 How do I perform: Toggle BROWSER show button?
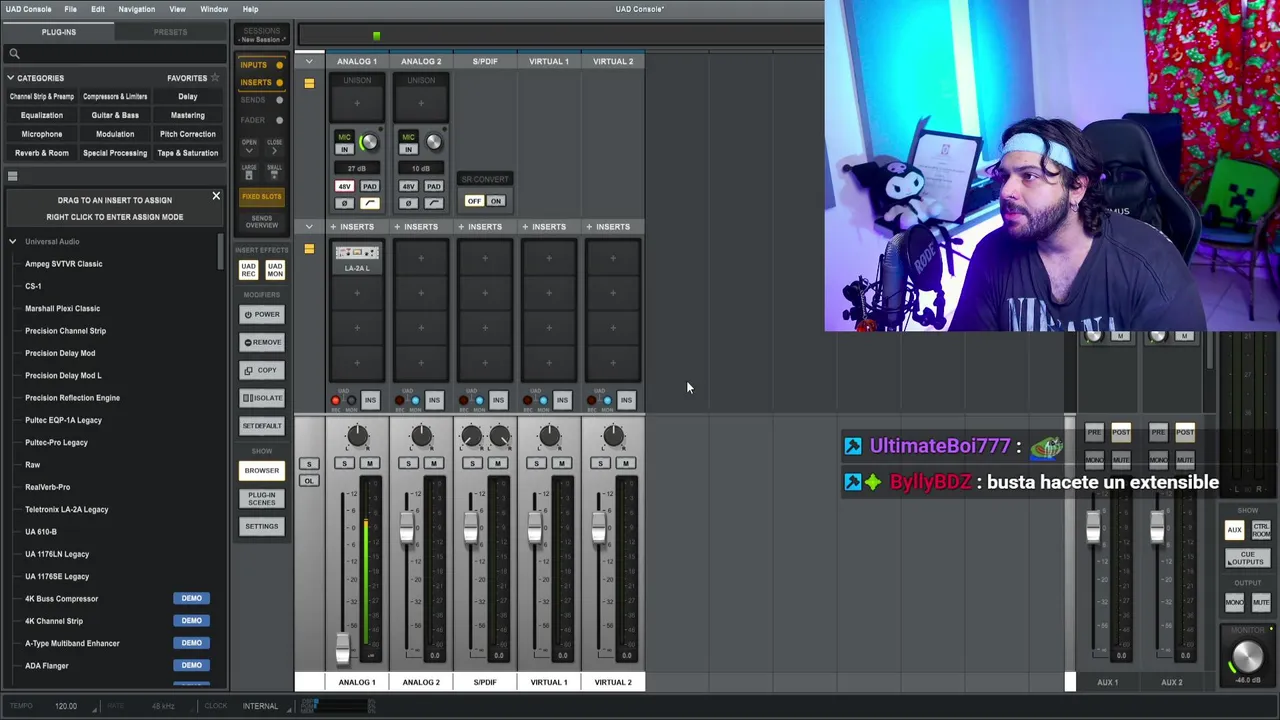pyautogui.click(x=262, y=471)
